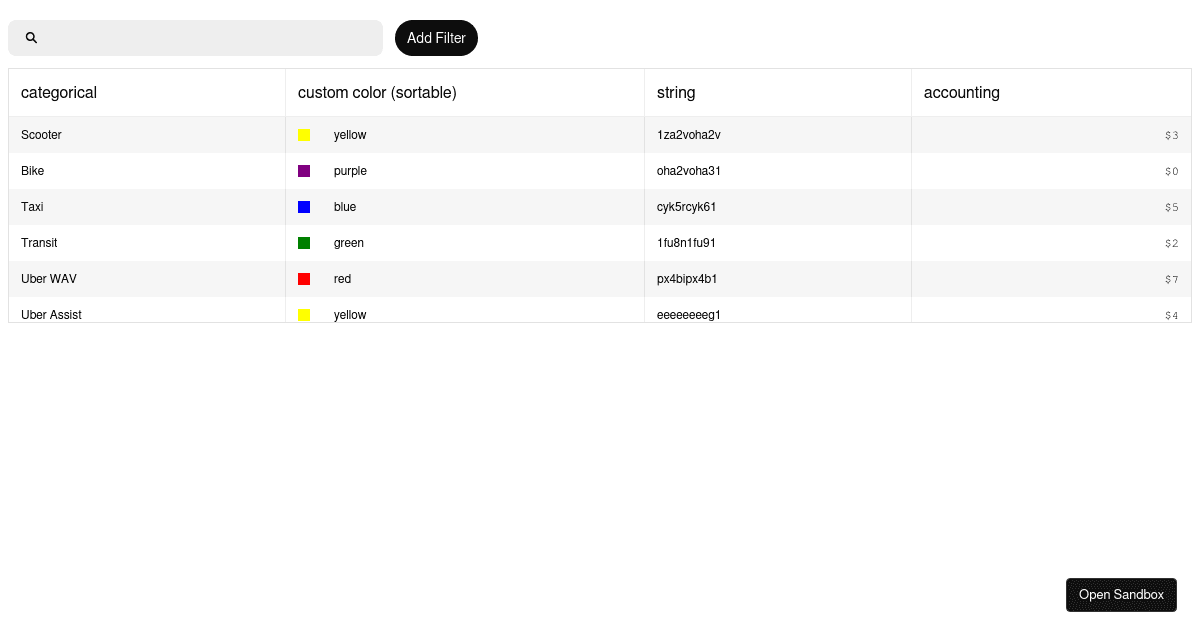Screen dimensions: 1200x630
Task: Click the purple swatch in Bike row
Action: click(x=304, y=171)
